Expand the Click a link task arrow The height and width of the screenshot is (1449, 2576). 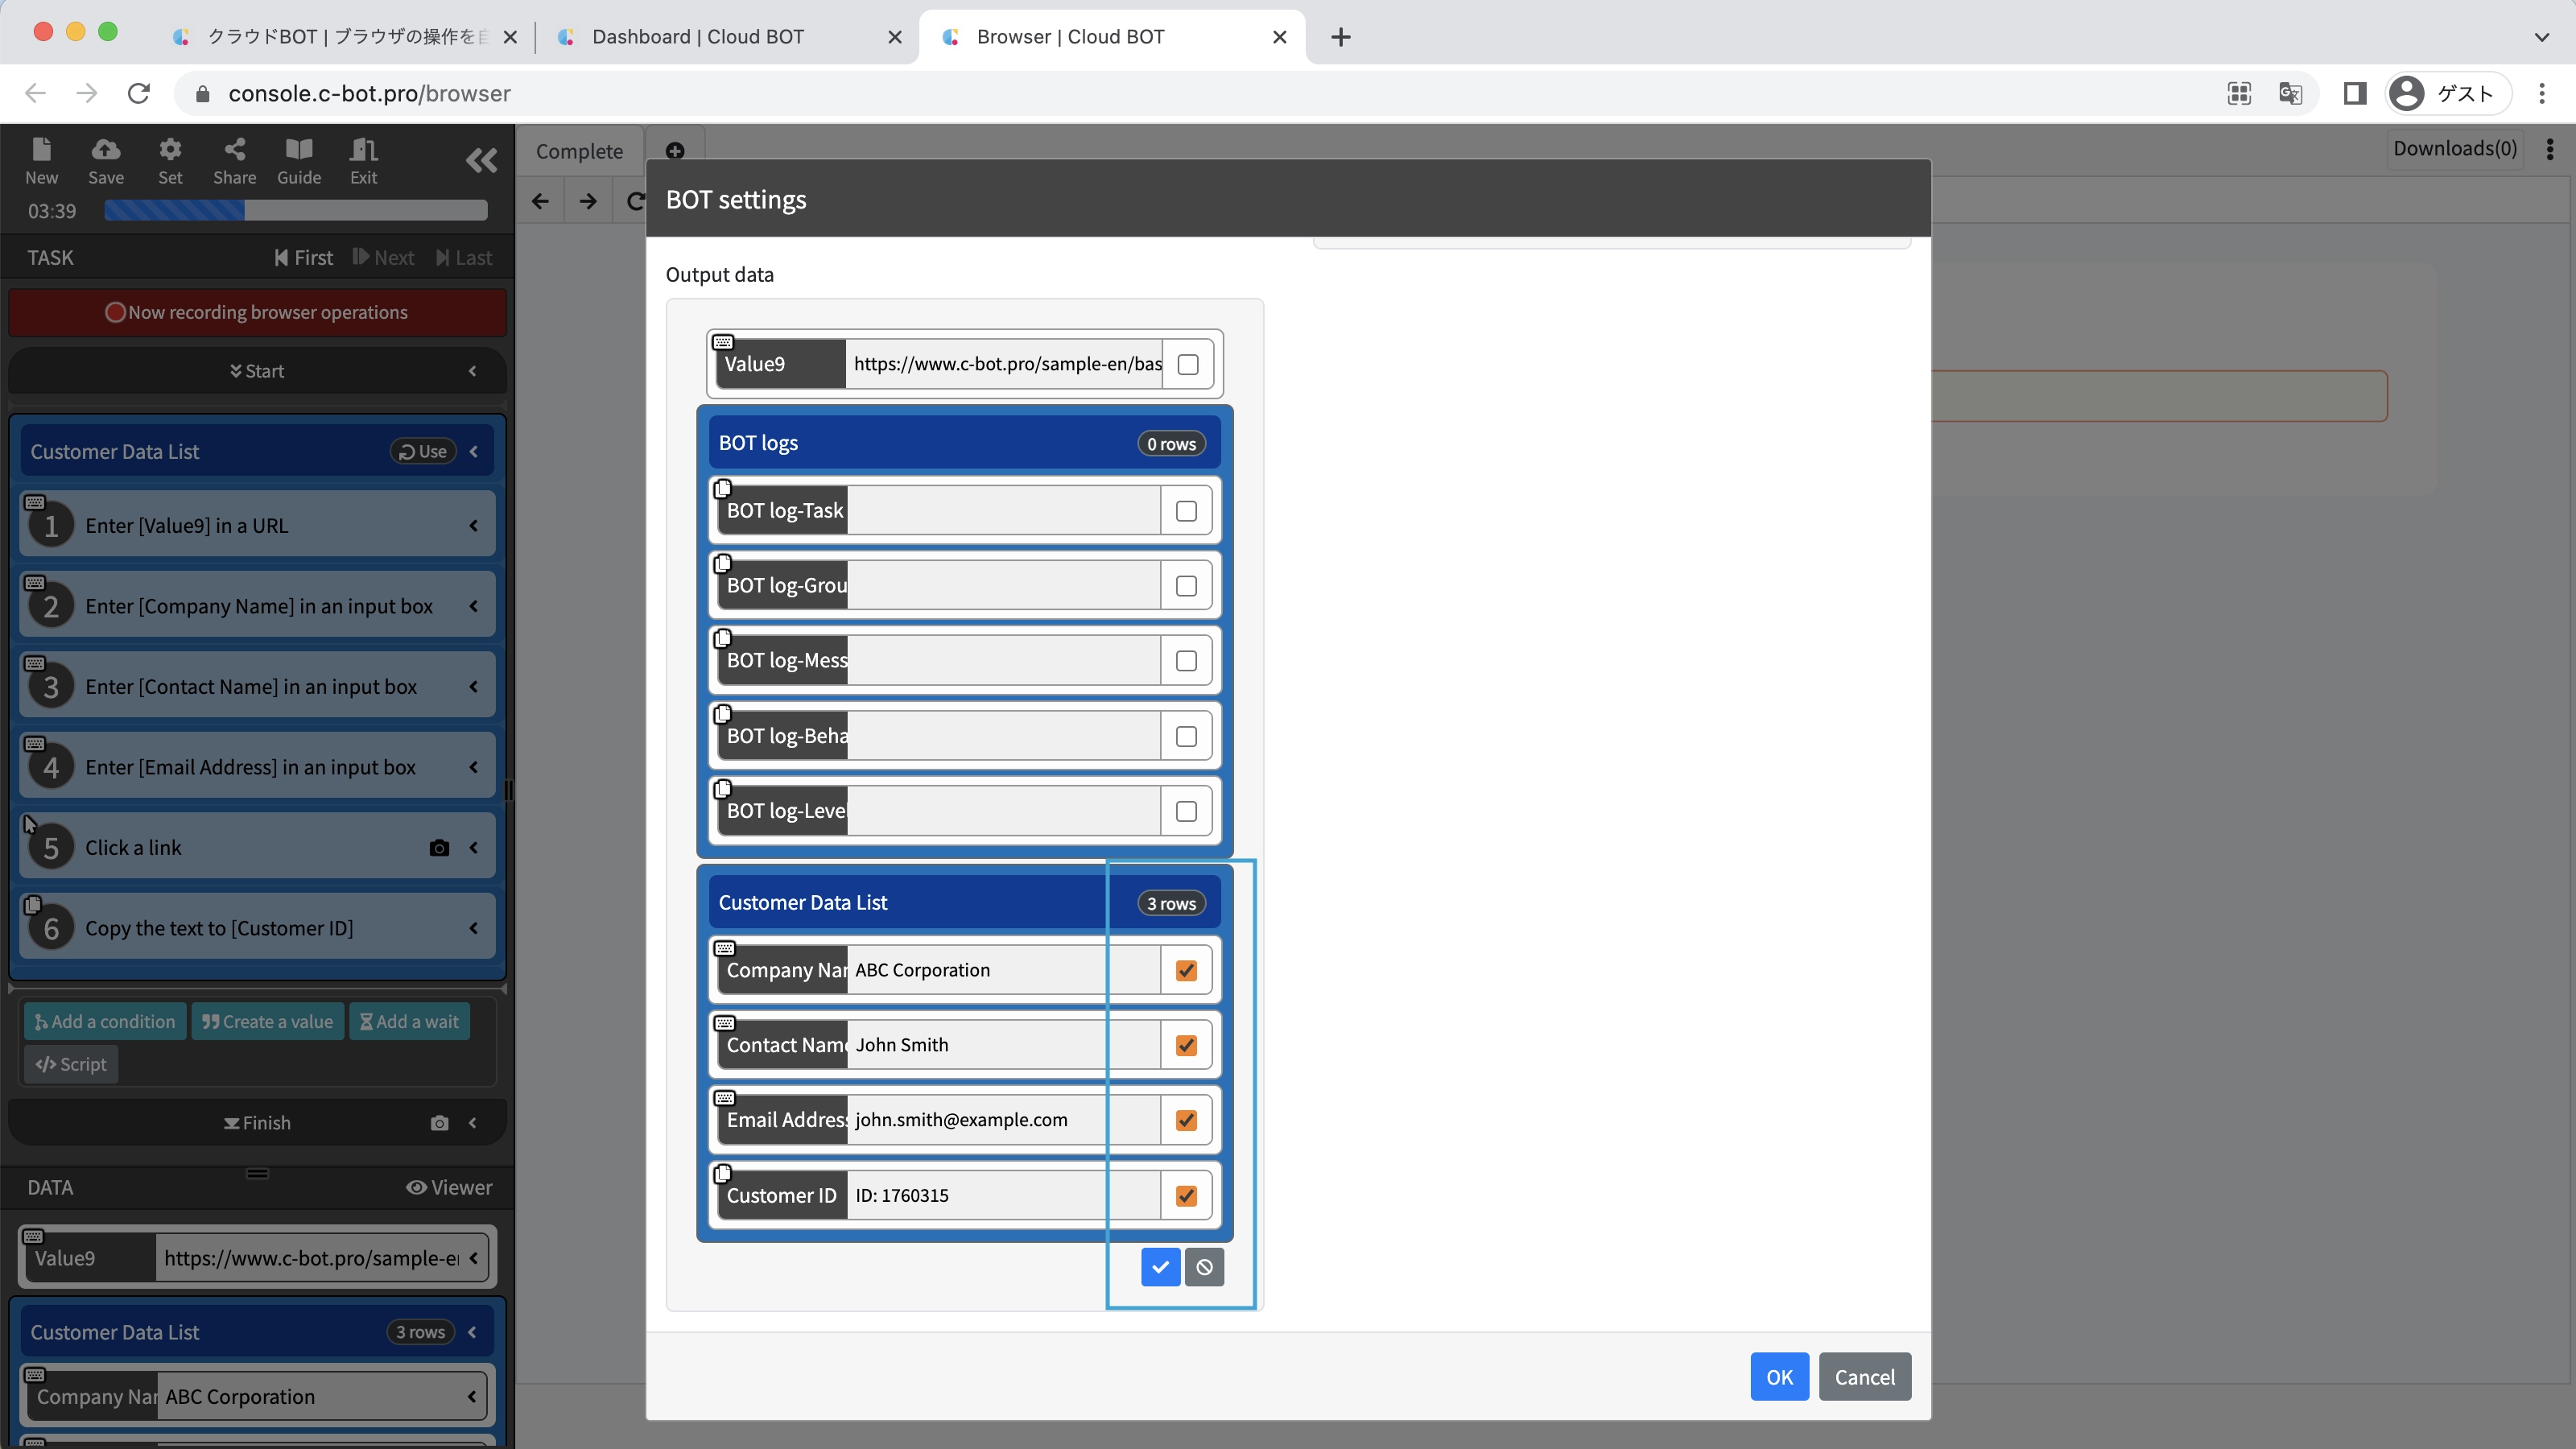[474, 848]
